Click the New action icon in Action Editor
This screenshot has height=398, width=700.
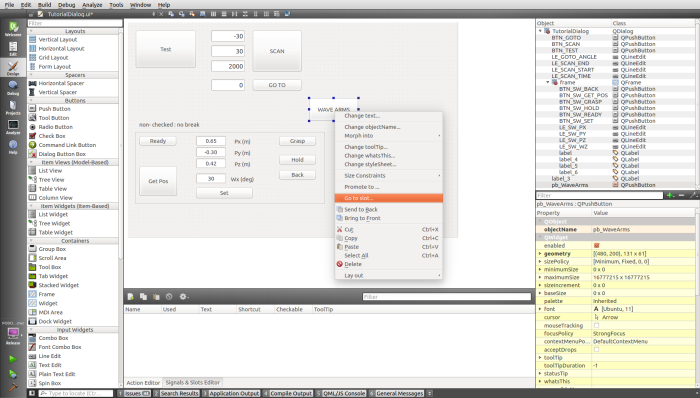(130, 296)
